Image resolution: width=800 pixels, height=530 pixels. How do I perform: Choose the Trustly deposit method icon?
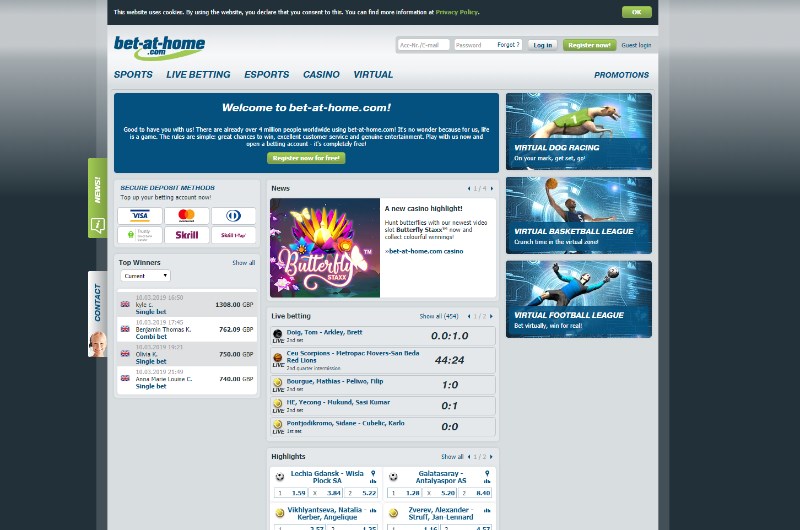[x=140, y=235]
